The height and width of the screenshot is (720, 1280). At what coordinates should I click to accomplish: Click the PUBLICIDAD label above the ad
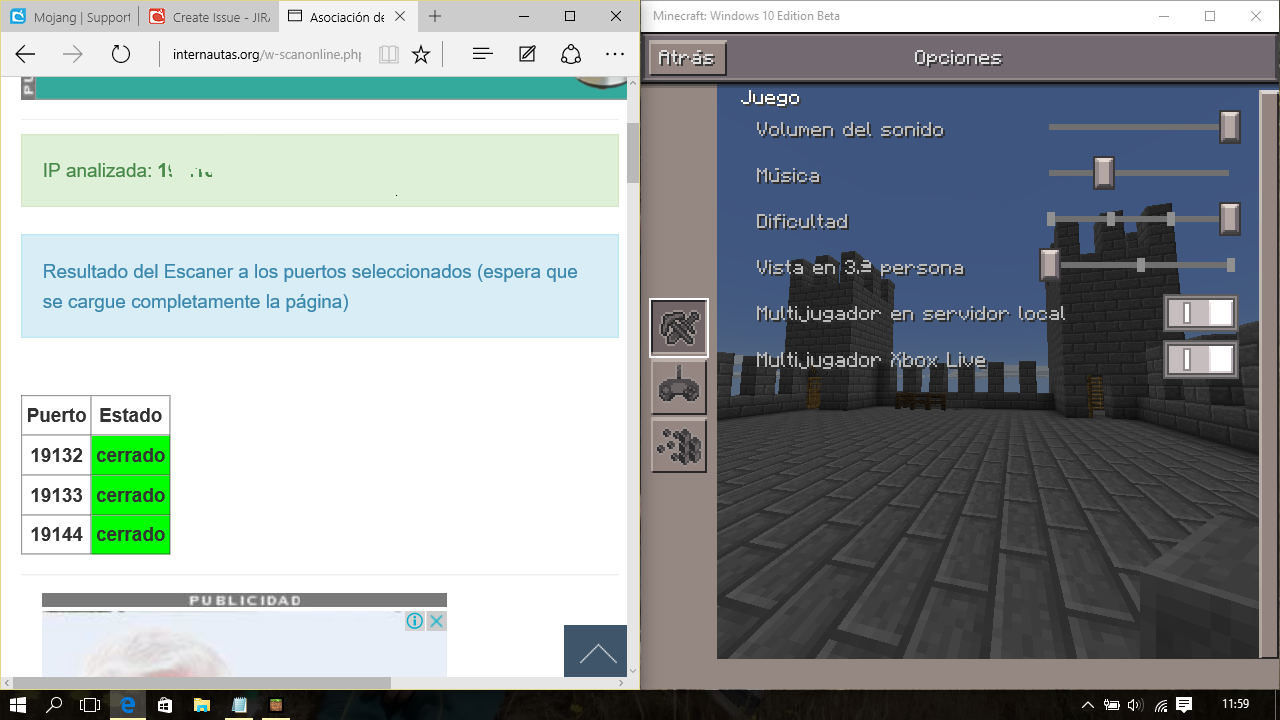click(245, 600)
